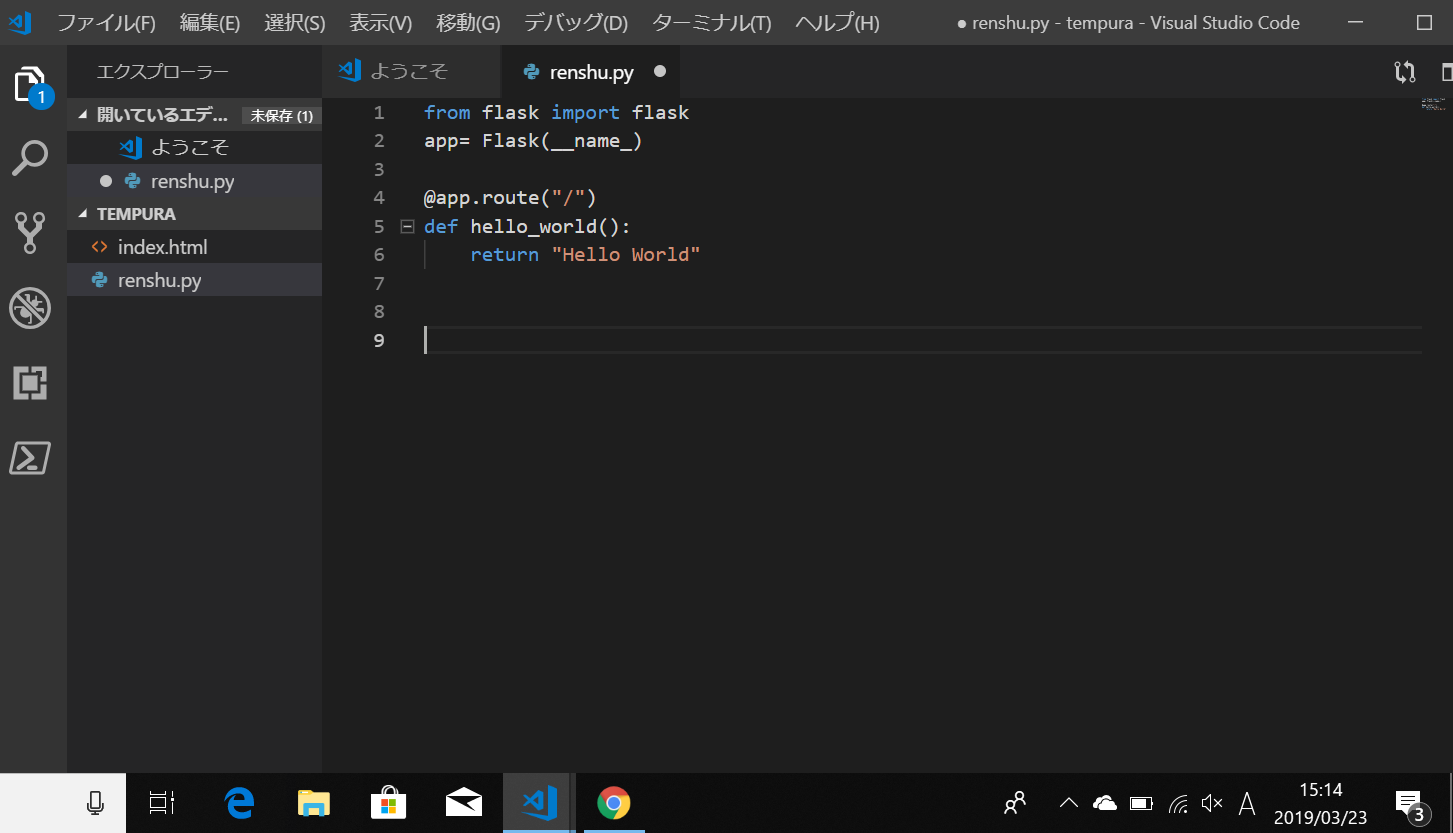Open index.html in the file tree
Viewport: 1453px width, 833px height.
click(x=162, y=247)
